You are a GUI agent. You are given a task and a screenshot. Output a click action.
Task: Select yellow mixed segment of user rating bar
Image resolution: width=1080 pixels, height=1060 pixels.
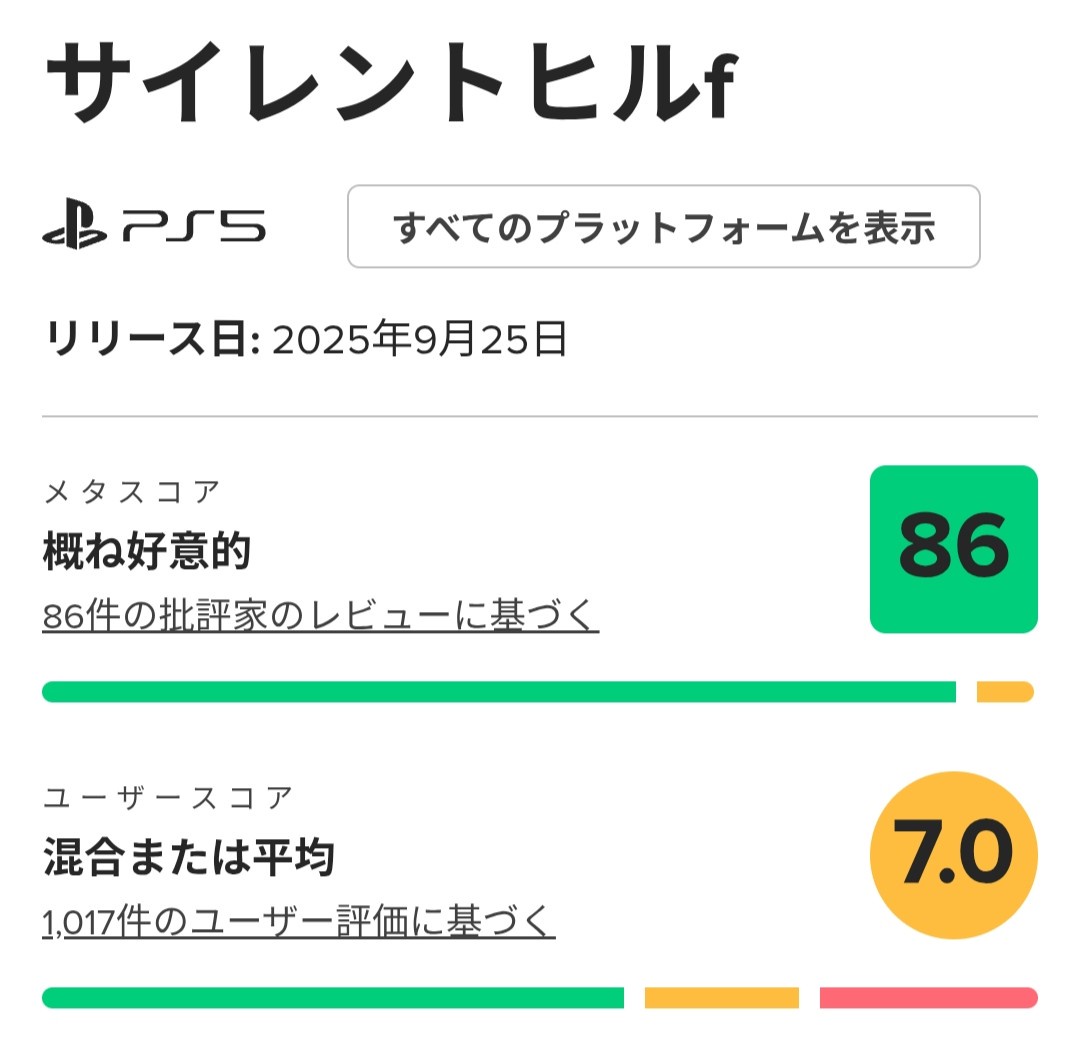721,998
